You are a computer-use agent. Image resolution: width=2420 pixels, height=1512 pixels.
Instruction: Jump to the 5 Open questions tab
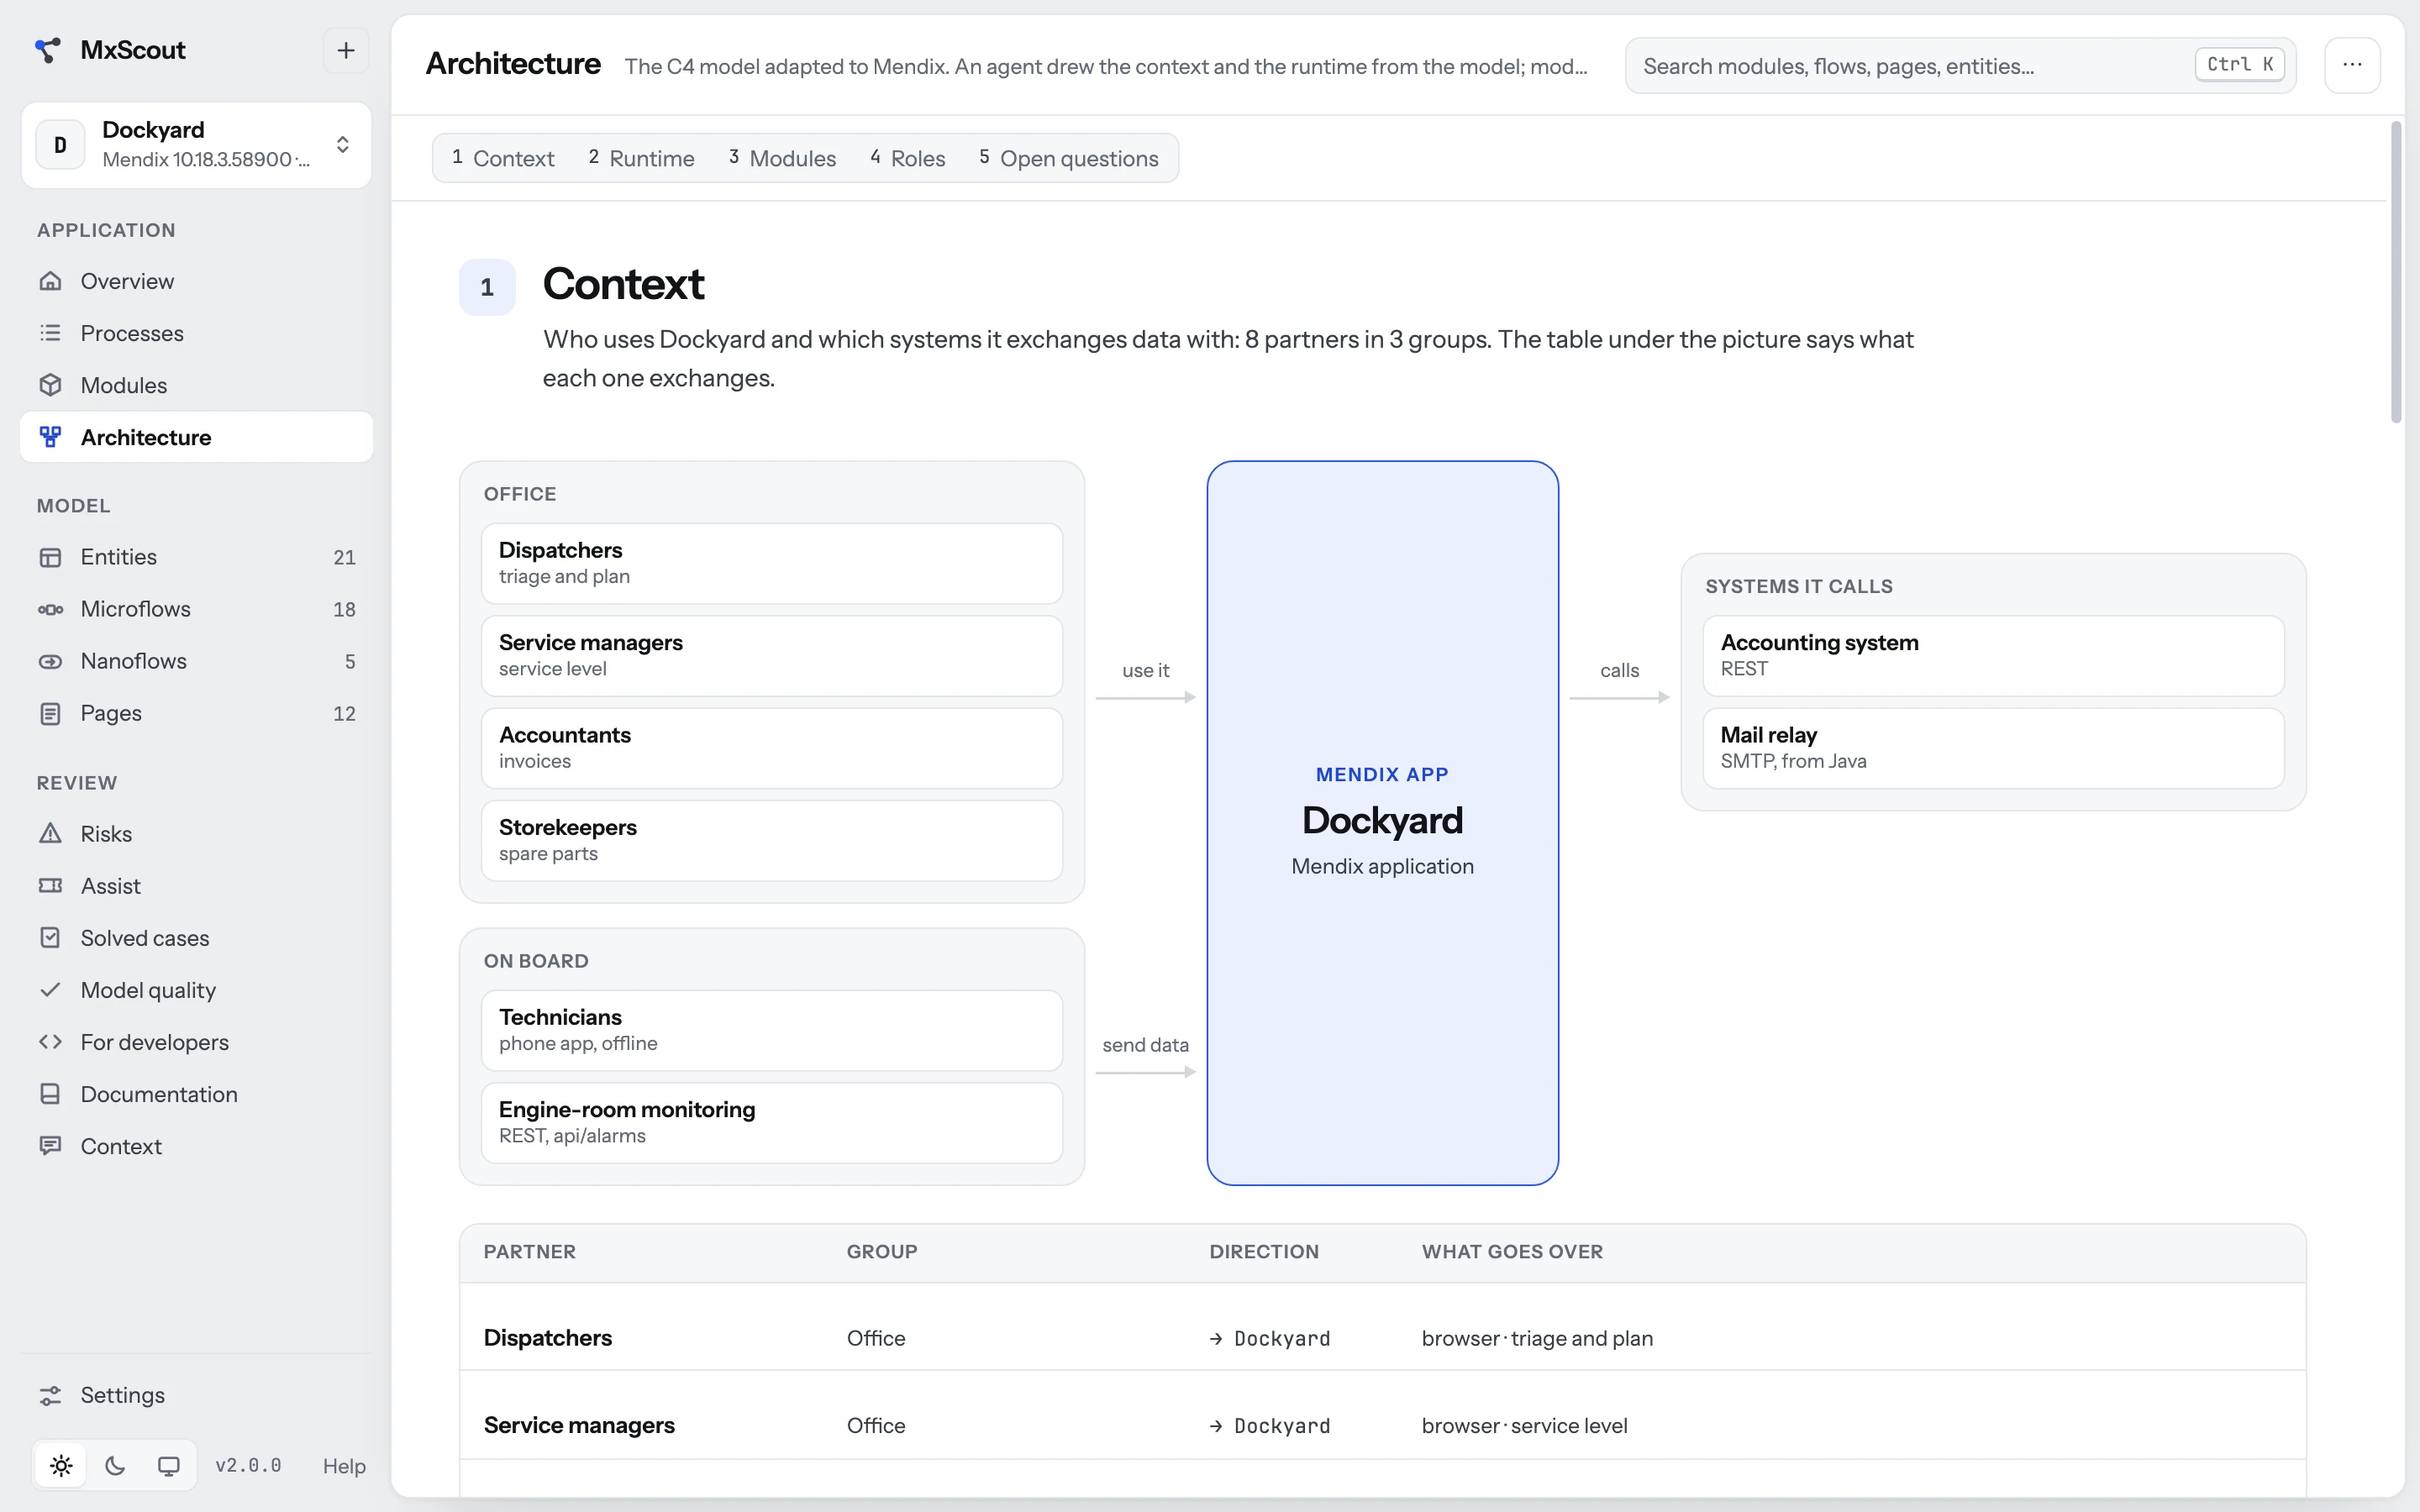click(x=1069, y=158)
